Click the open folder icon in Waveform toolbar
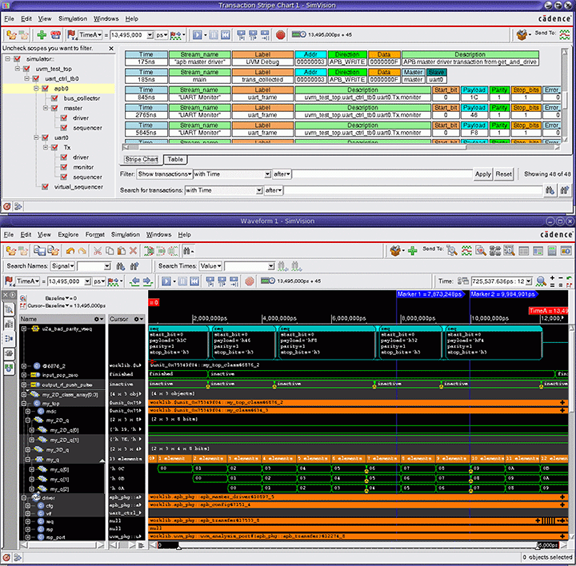Viewport: 576px width, 566px height. [11, 251]
